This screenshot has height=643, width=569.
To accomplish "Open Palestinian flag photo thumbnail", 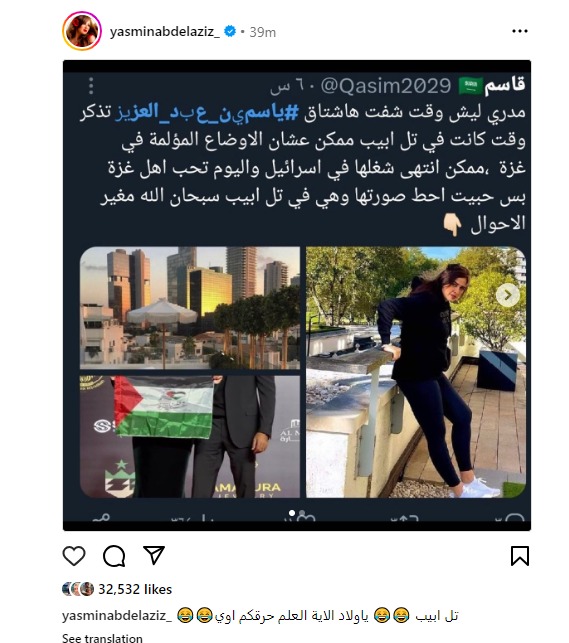I will tap(190, 437).
